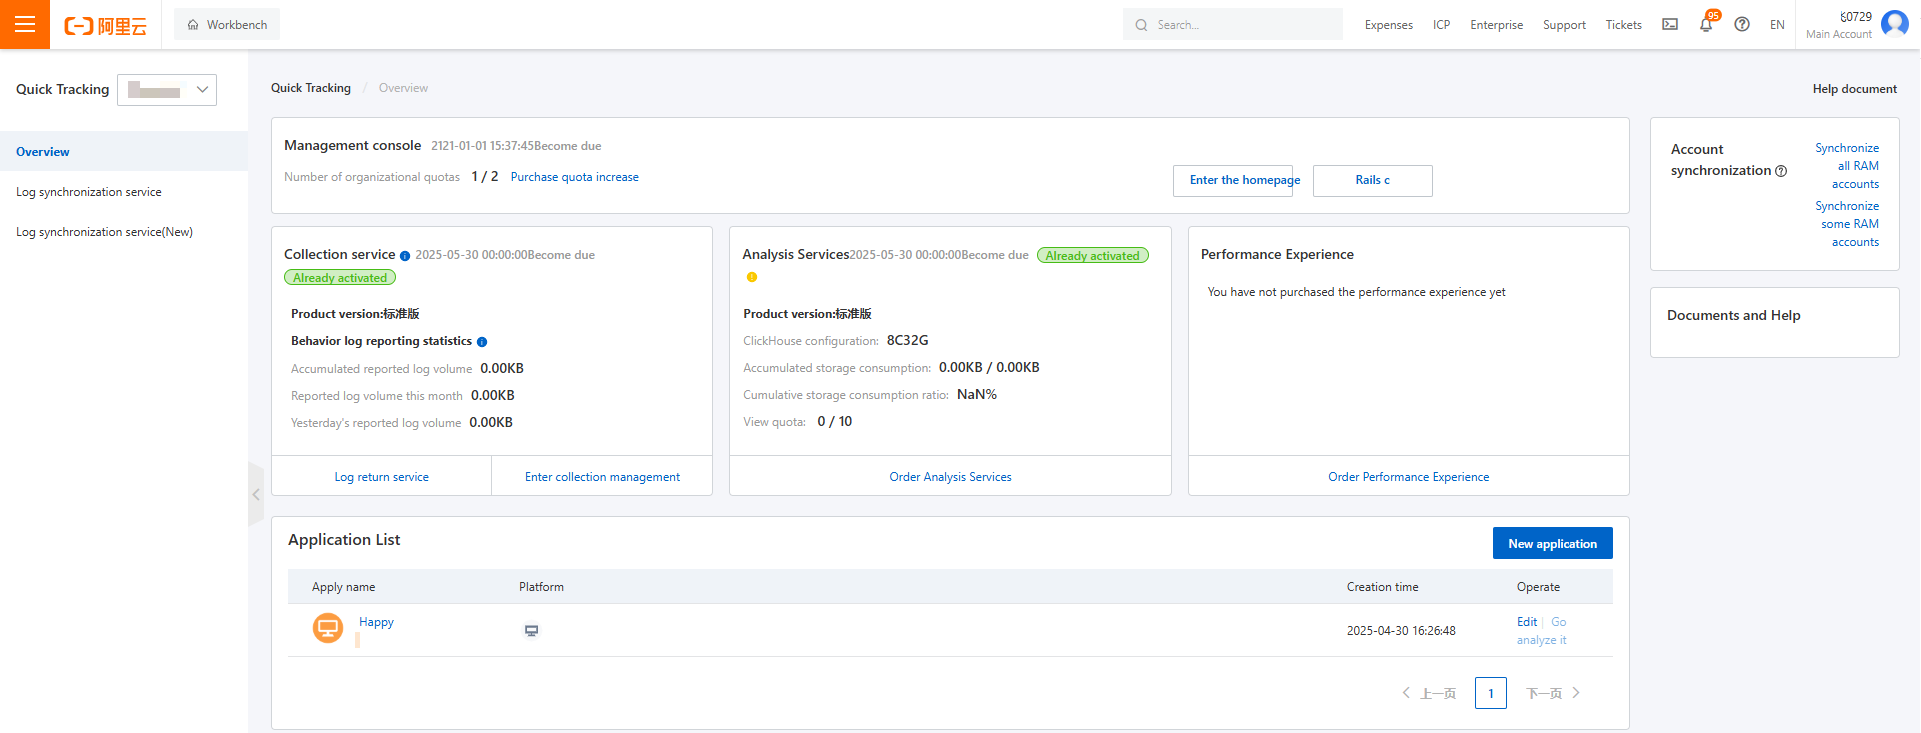Open Log return service
Viewport: 1921px width, 733px height.
[x=382, y=477]
